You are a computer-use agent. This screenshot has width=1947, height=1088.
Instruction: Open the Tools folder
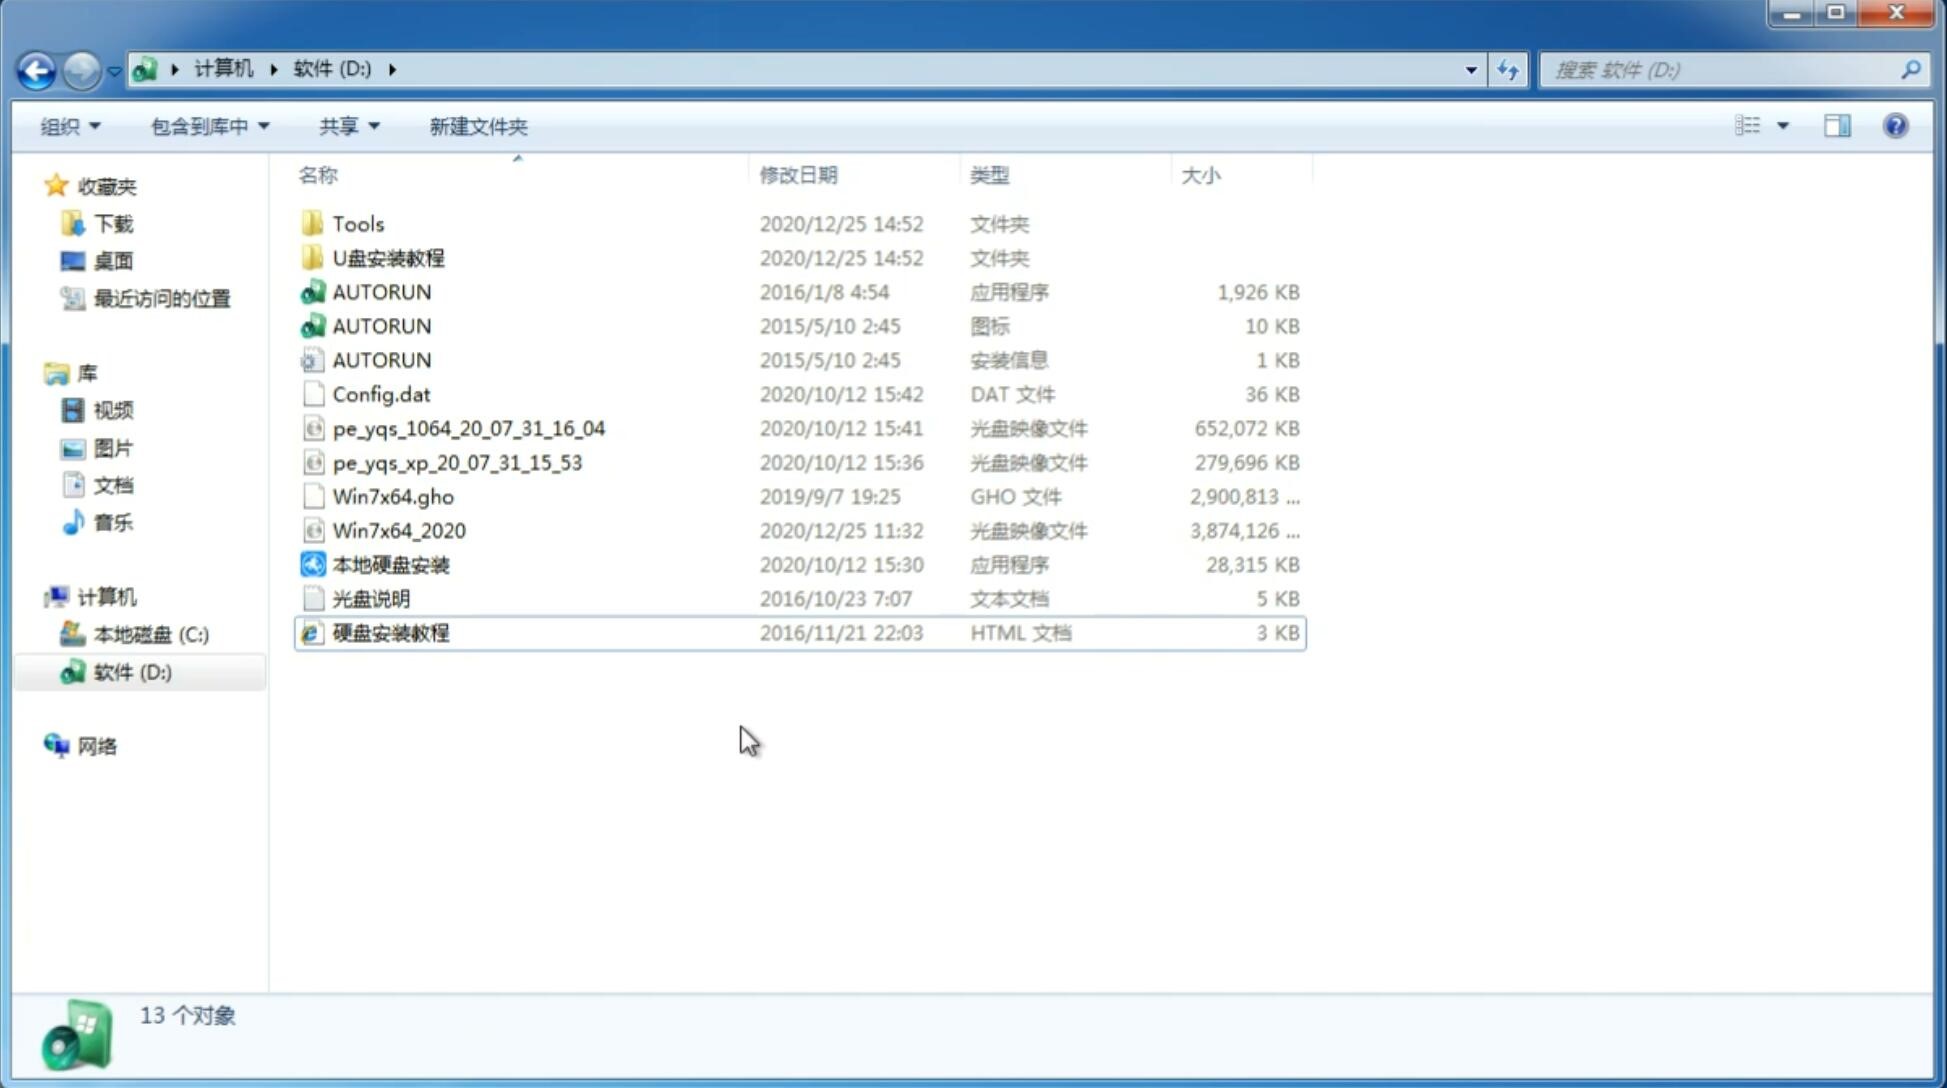[358, 223]
